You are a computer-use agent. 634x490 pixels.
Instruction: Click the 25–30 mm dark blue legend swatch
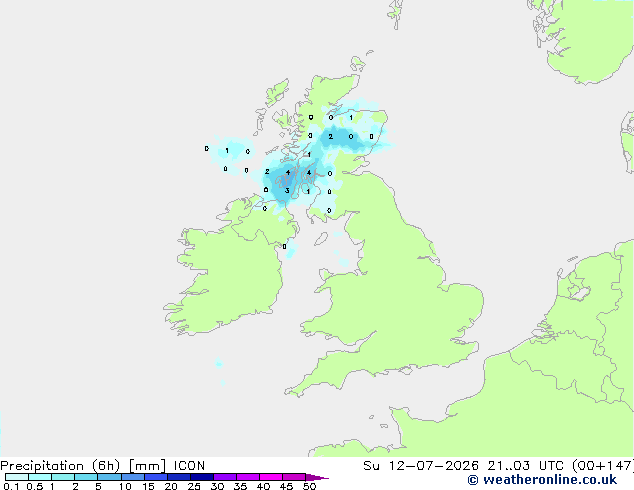click(201, 477)
